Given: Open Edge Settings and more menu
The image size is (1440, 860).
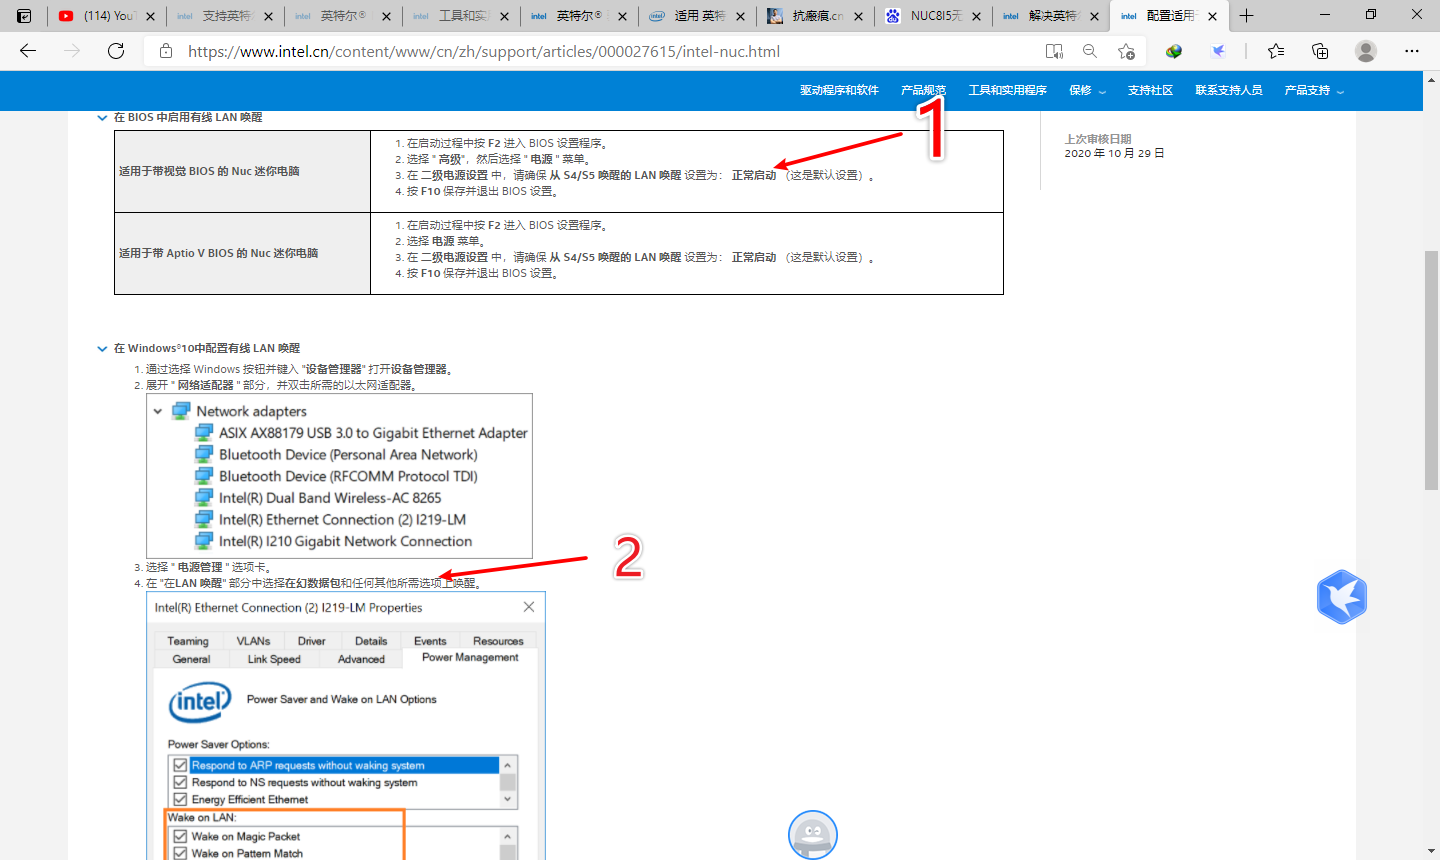Looking at the screenshot, I should (1412, 51).
